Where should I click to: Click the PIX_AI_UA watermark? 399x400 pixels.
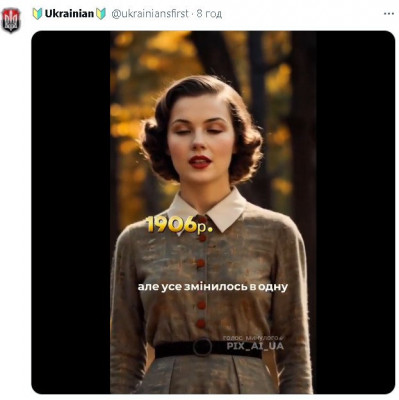coord(255,346)
